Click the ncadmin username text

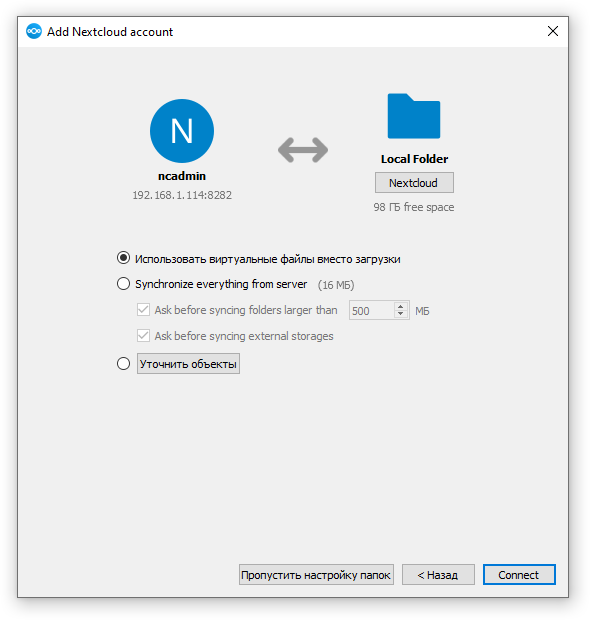click(182, 176)
